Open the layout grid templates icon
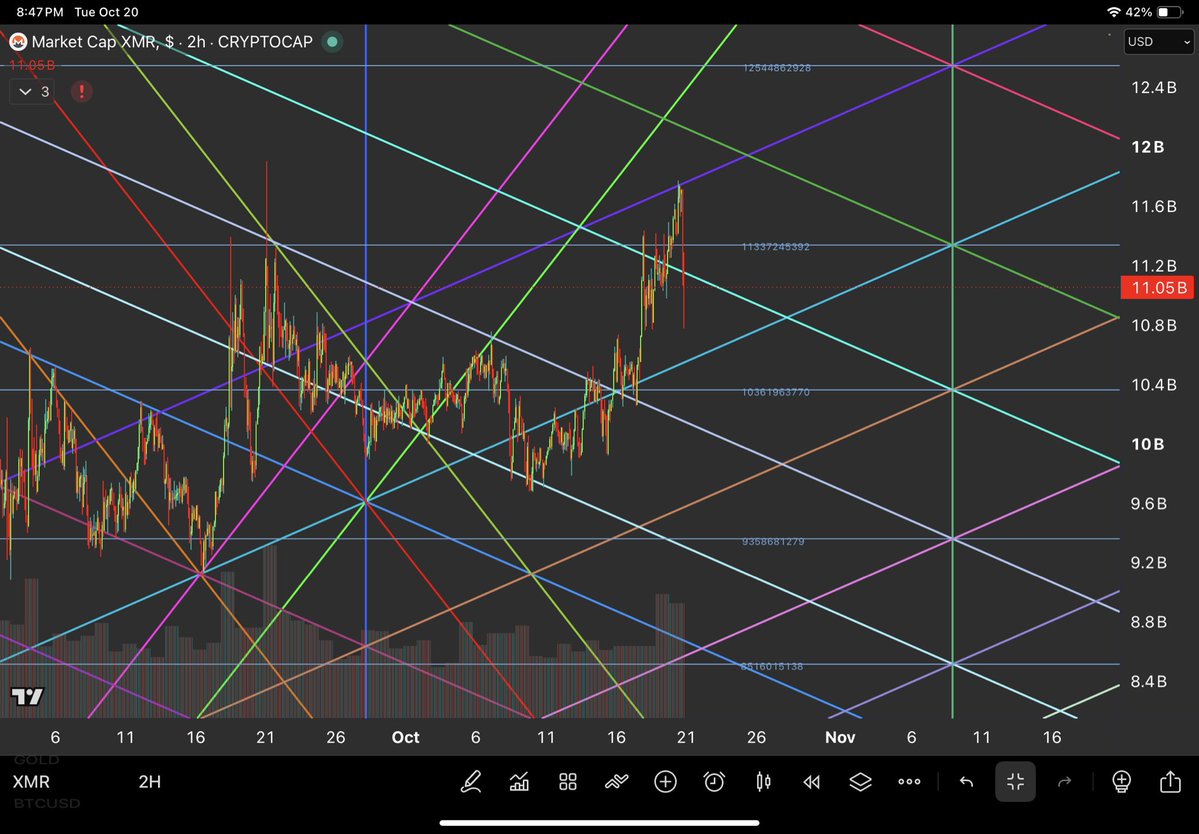This screenshot has width=1199, height=834. (567, 781)
